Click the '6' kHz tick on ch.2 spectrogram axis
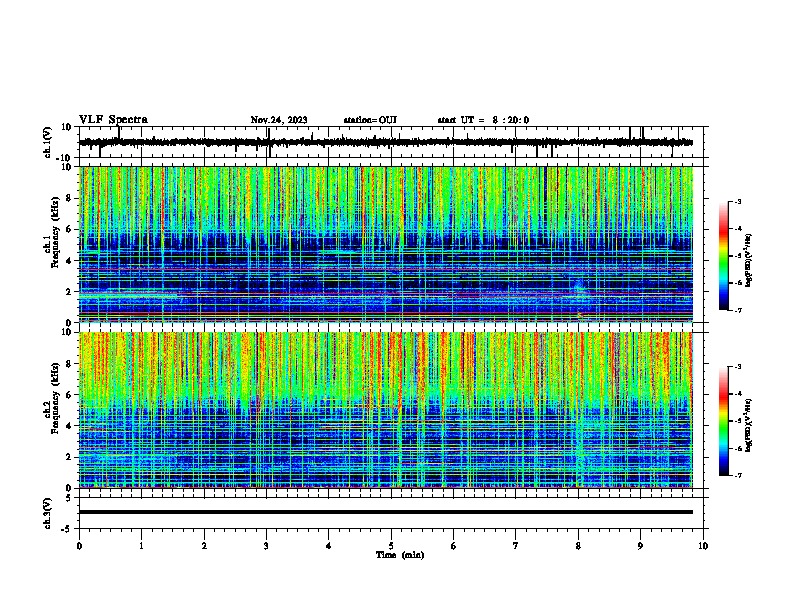This screenshot has width=792, height=612. coord(69,395)
